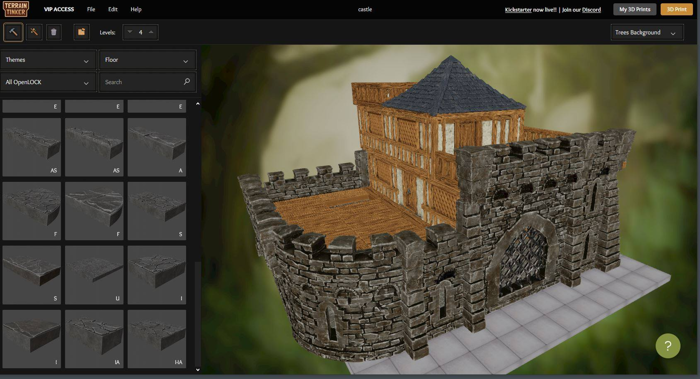
Task: Open the Edit menu
Action: (x=112, y=9)
